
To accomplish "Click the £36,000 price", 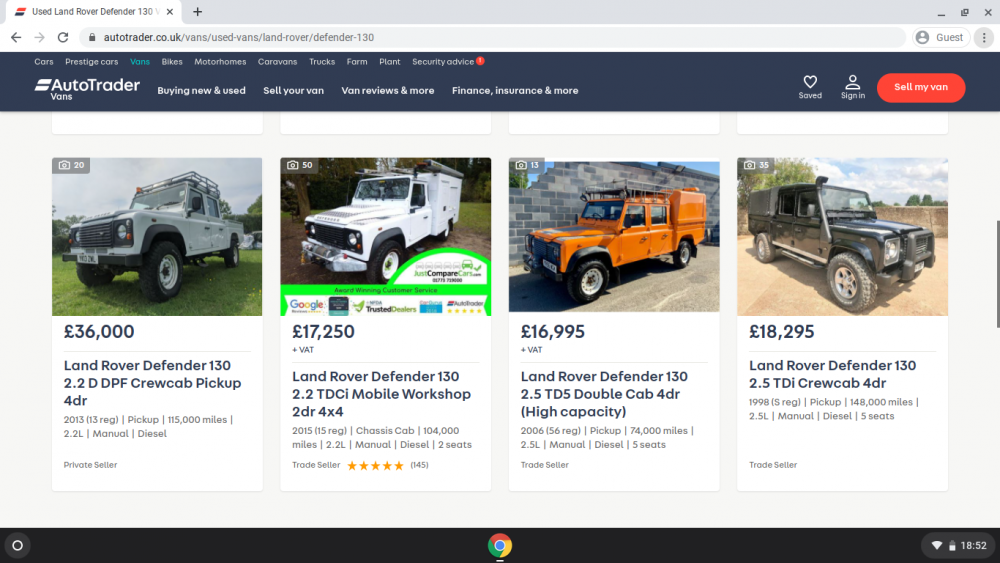I will click(99, 332).
